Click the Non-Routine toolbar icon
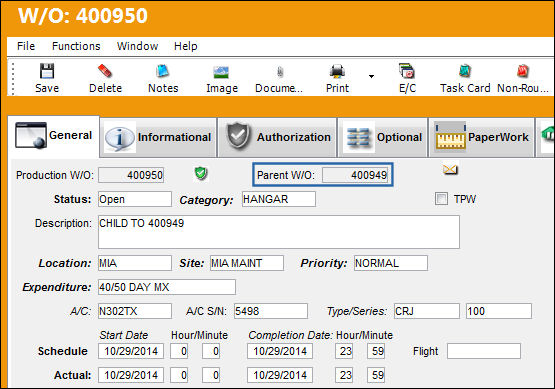This screenshot has width=555, height=389. 522,71
